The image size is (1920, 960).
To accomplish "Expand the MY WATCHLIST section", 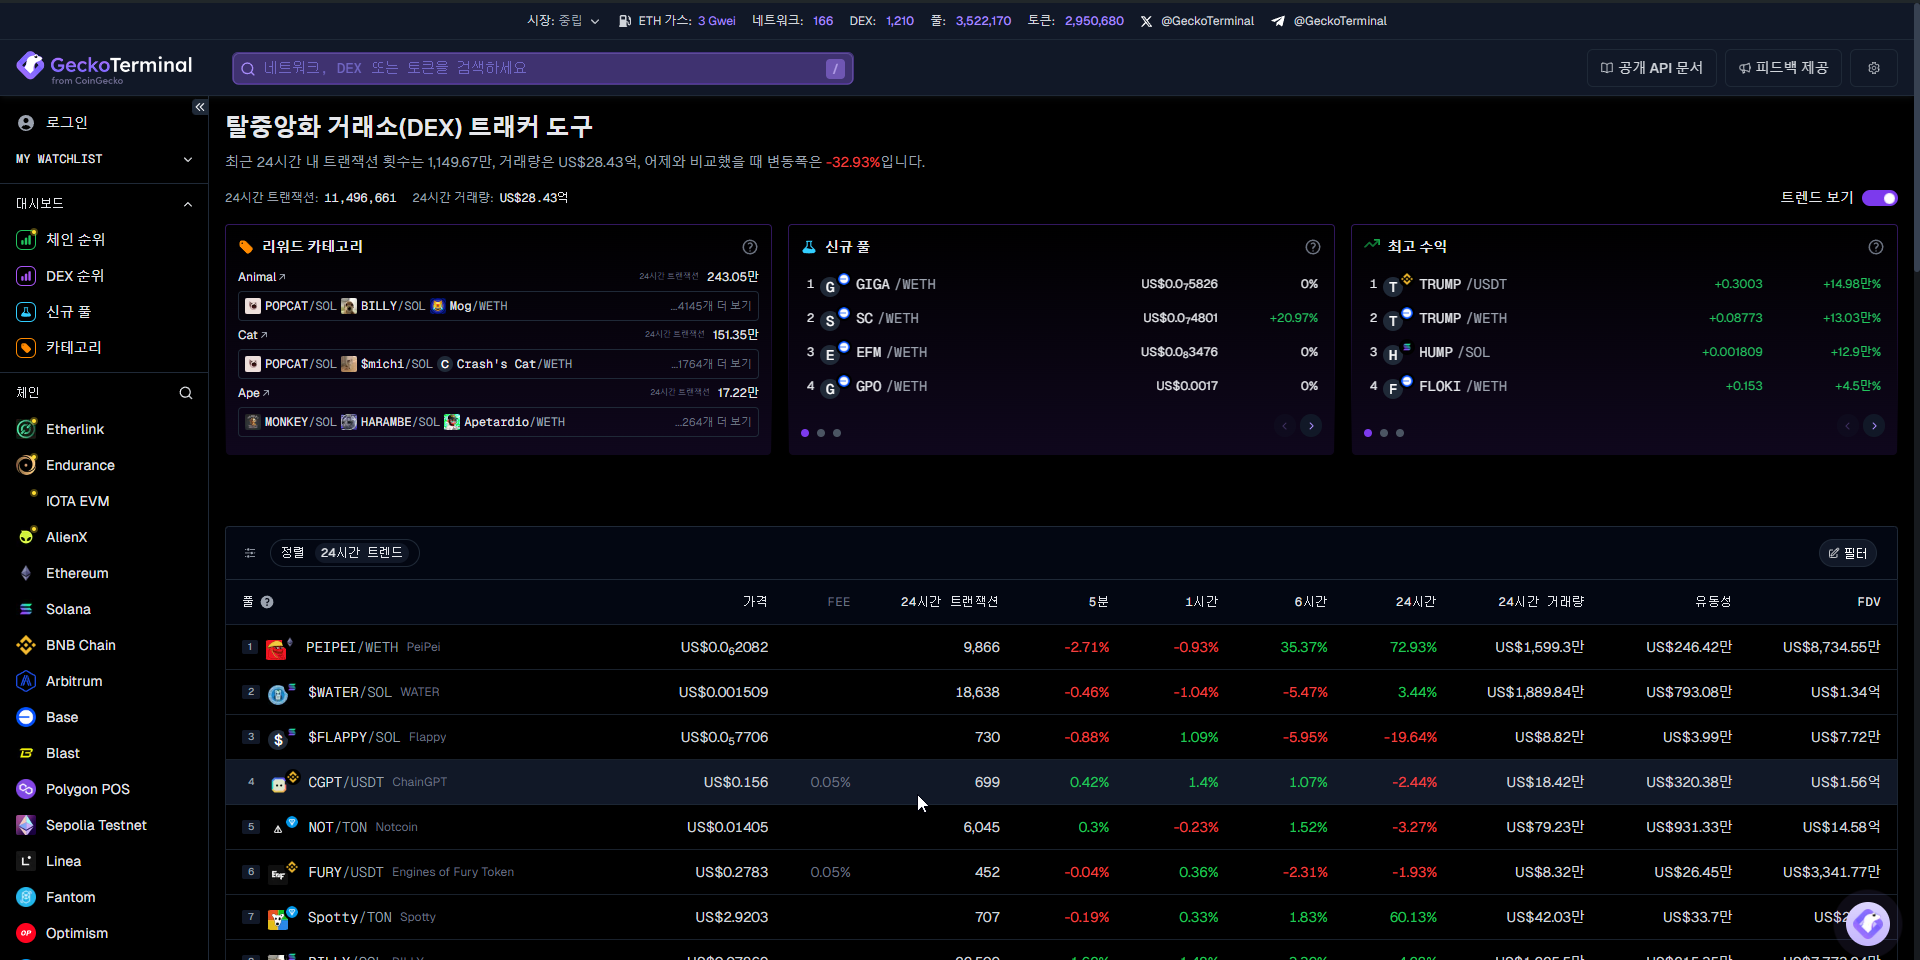I will point(104,159).
